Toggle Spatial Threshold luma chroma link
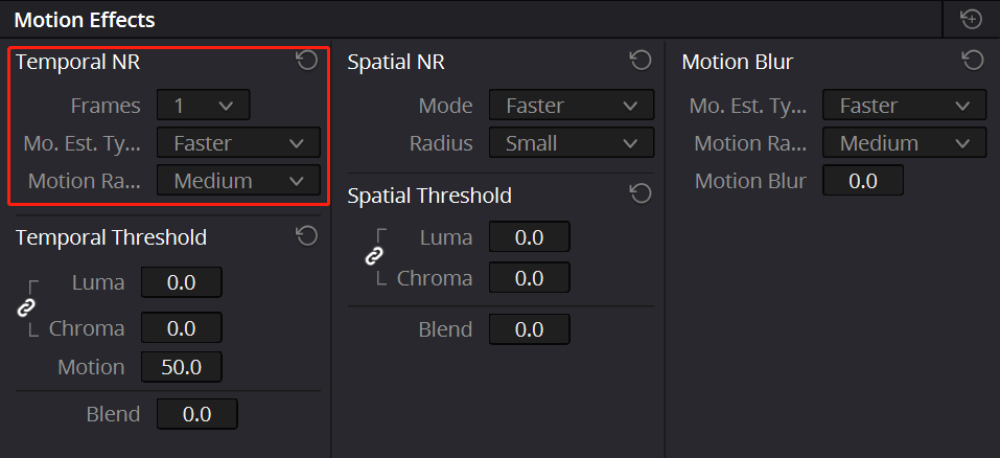1000x458 pixels. pyautogui.click(x=374, y=256)
